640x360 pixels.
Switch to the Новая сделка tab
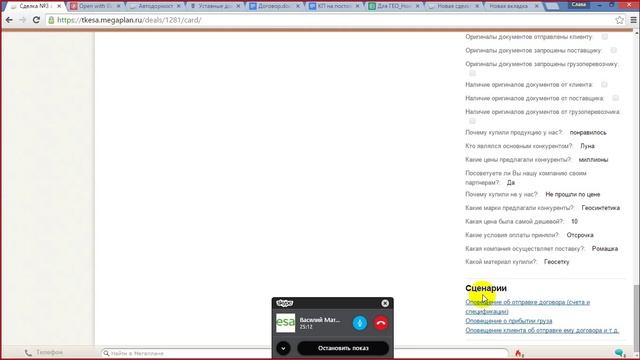452,6
